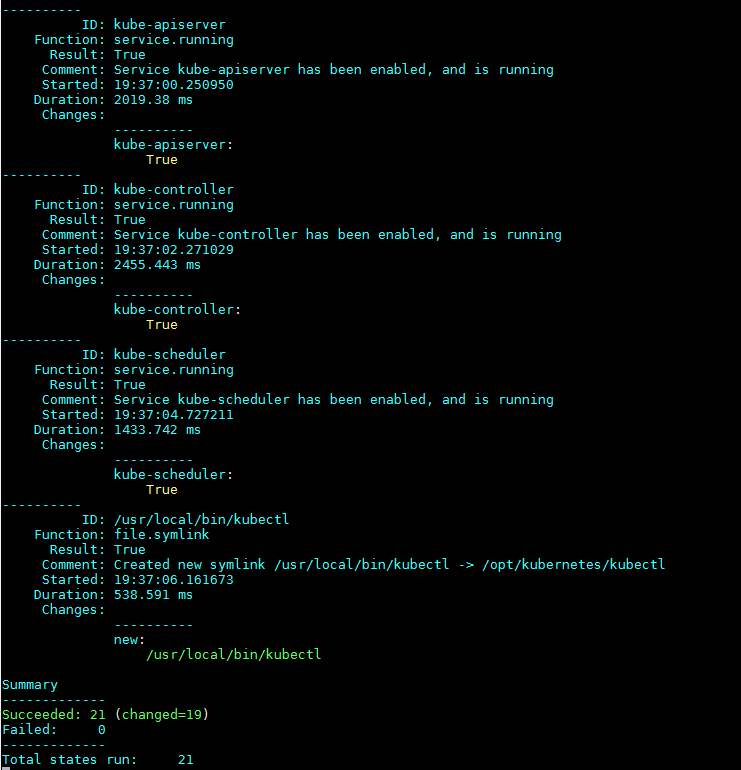The height and width of the screenshot is (770, 741).
Task: Click the Total states run line
Action: 97,759
